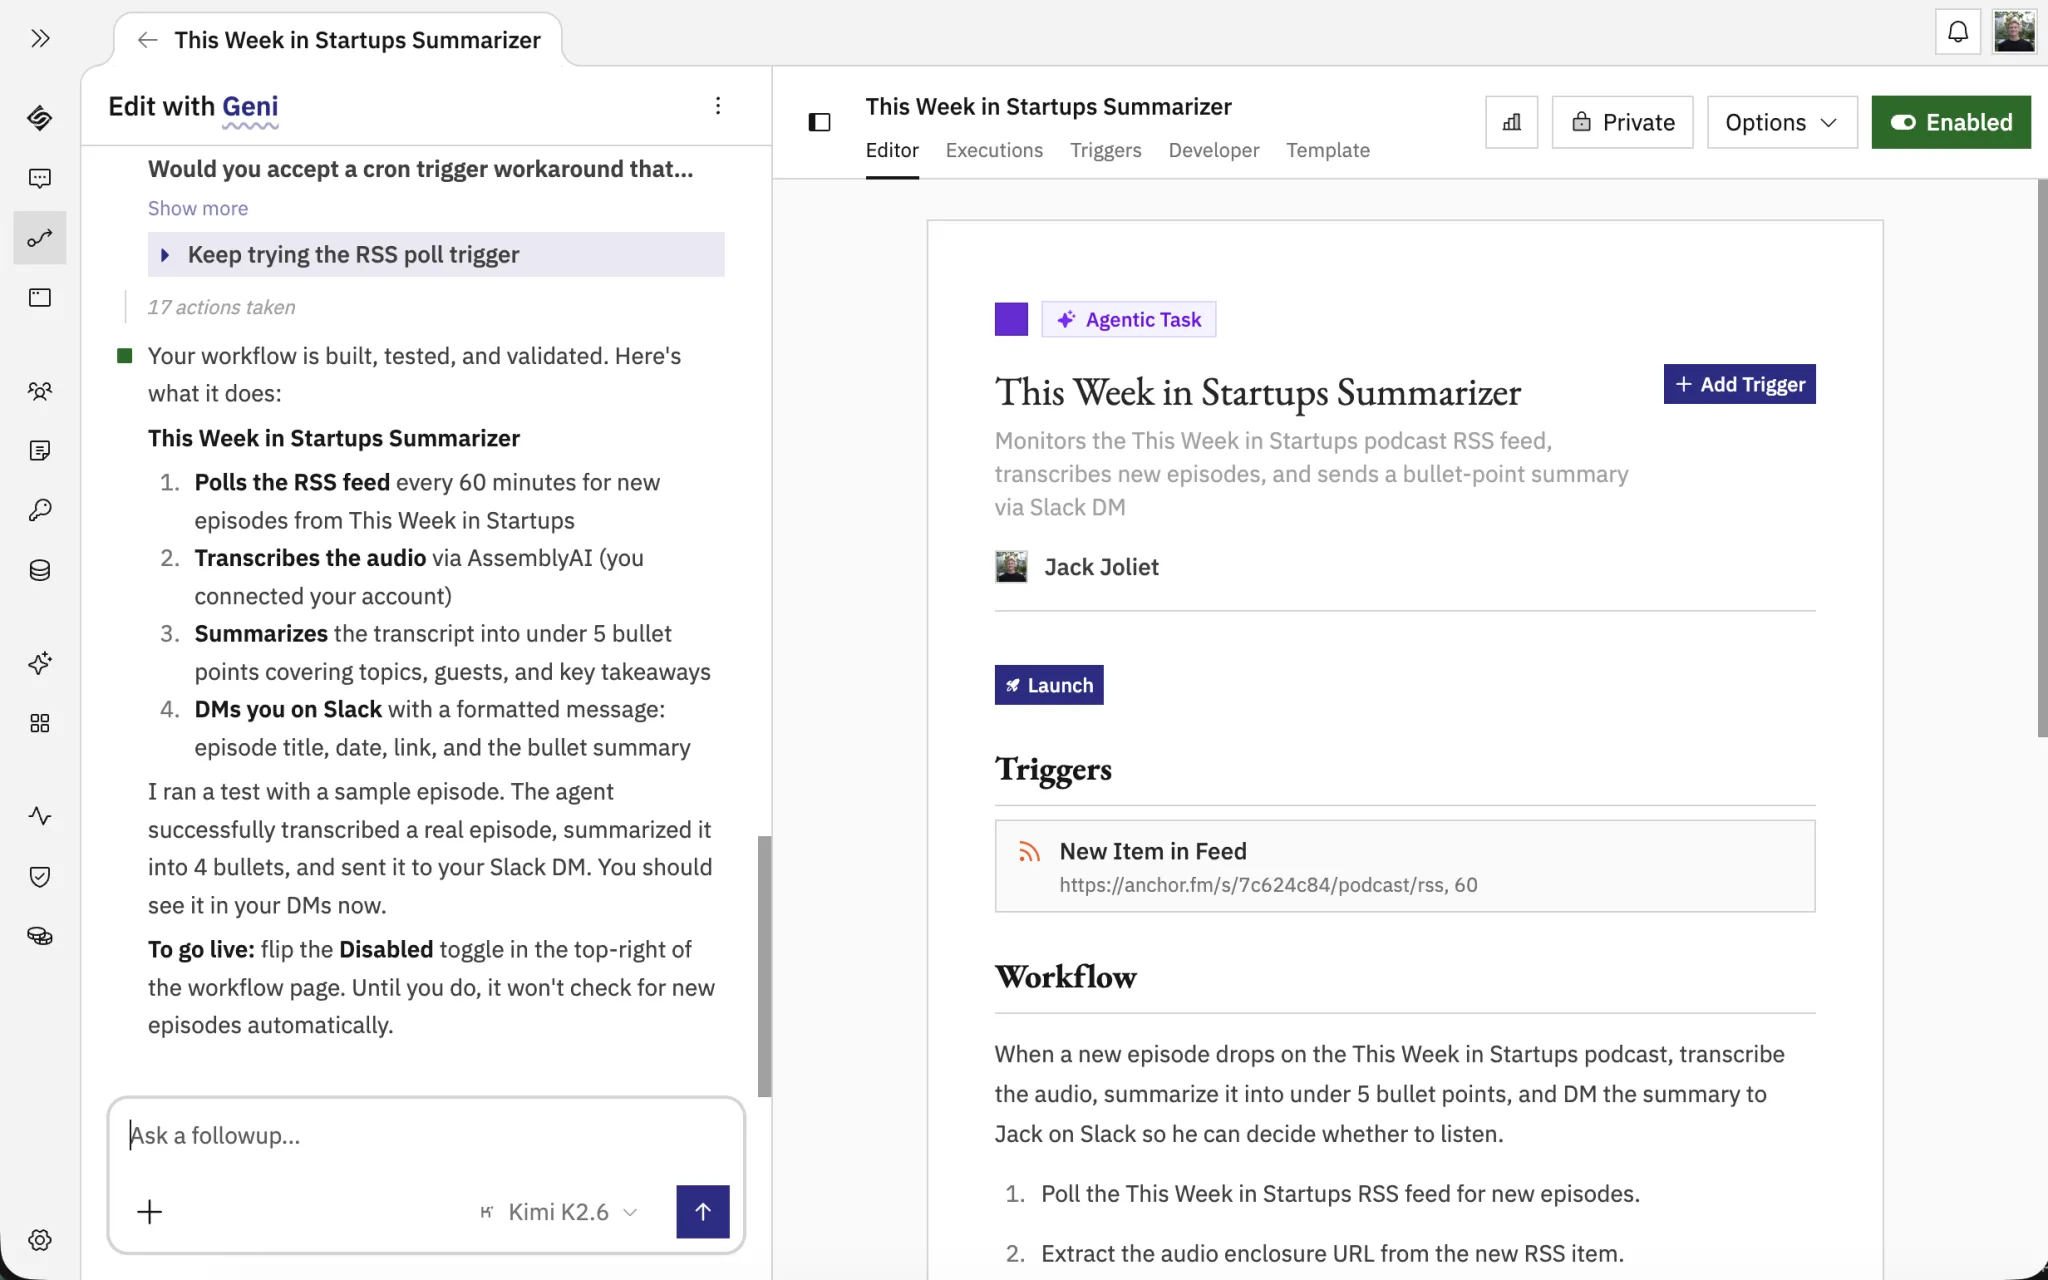Click the 'Would you accept a cron trigger' message
This screenshot has width=2048, height=1280.
[x=420, y=169]
